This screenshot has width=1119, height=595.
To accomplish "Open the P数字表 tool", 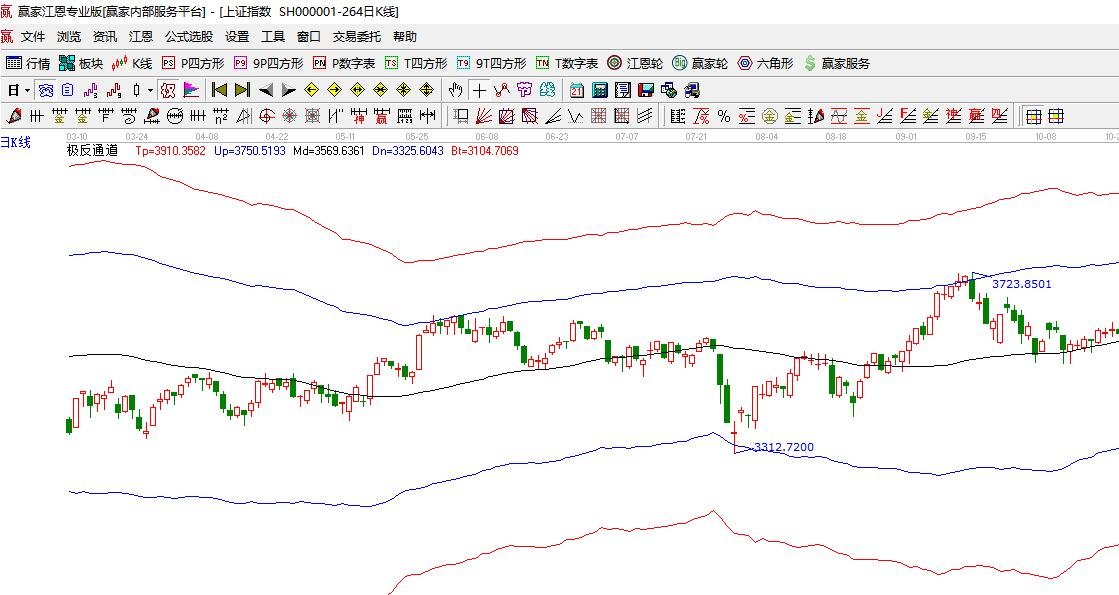I will [x=343, y=63].
